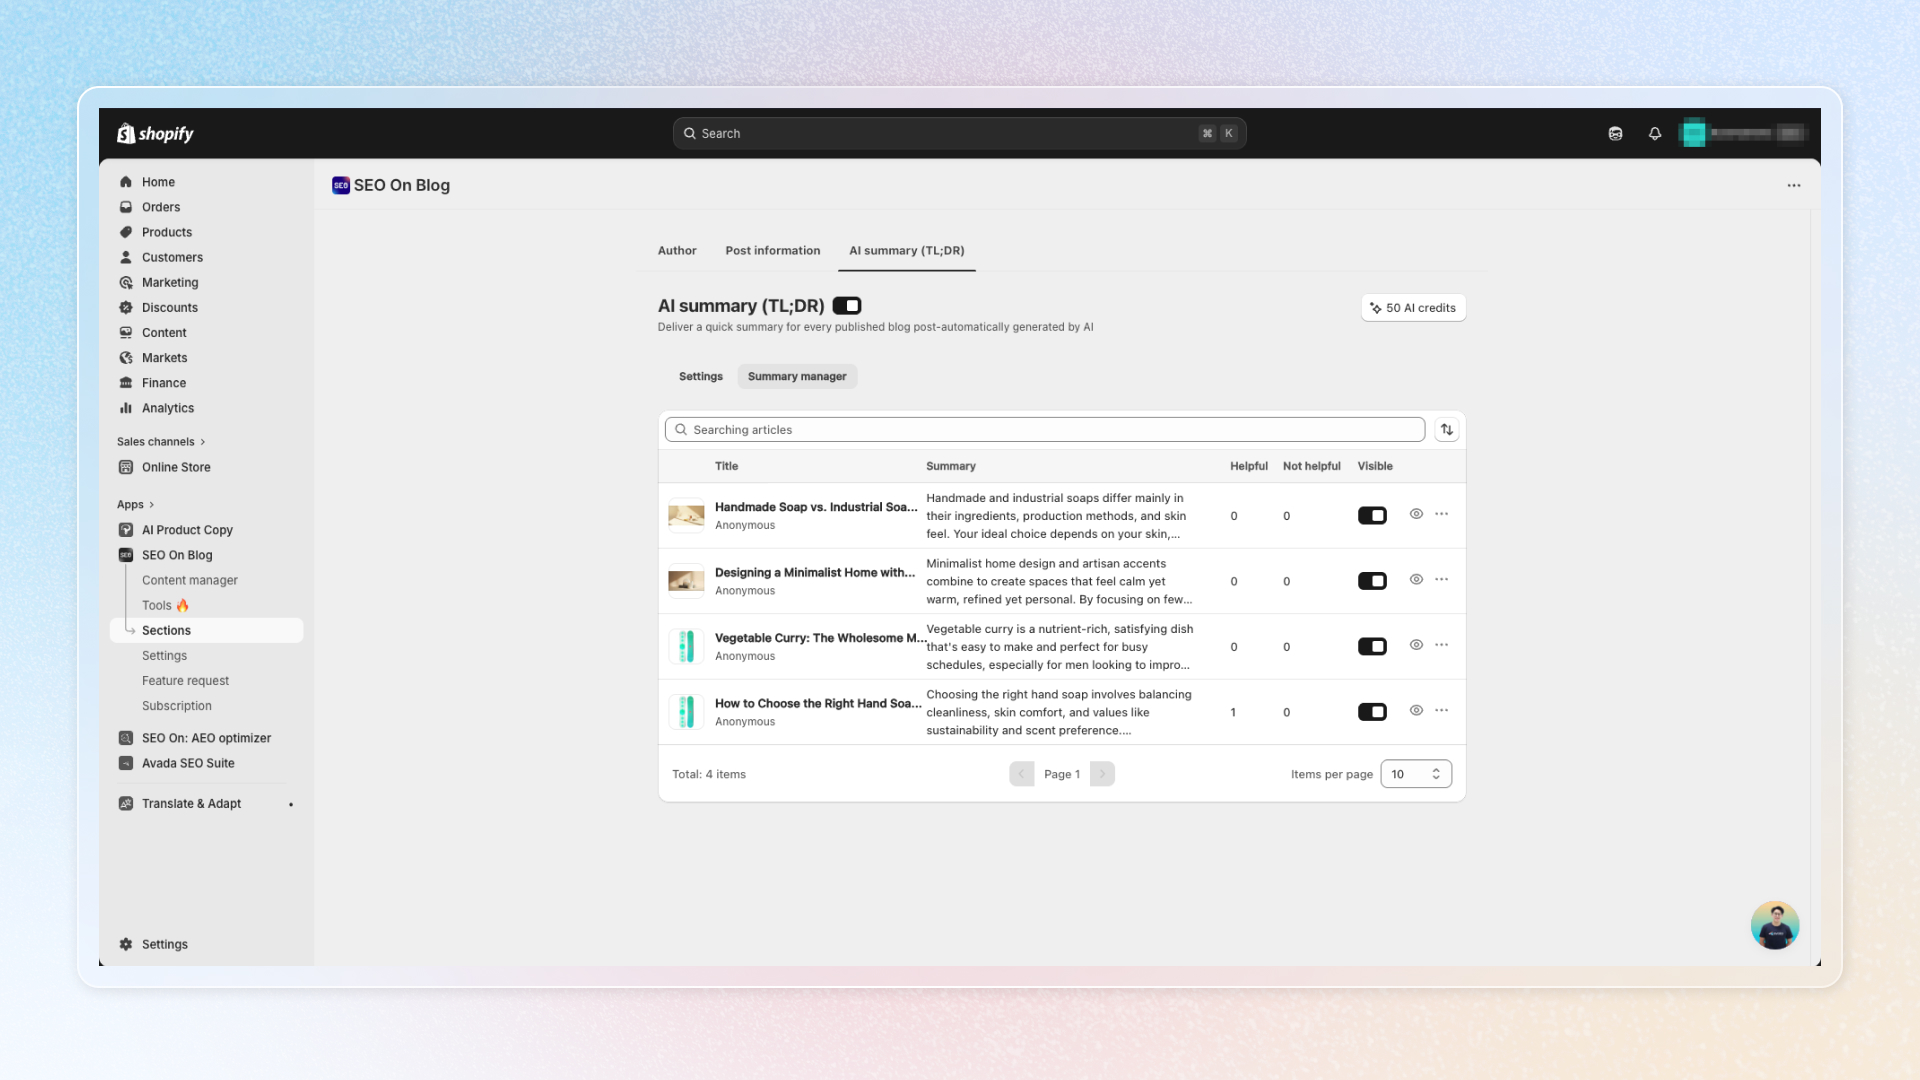Open Content manager link in sidebar

(189, 580)
